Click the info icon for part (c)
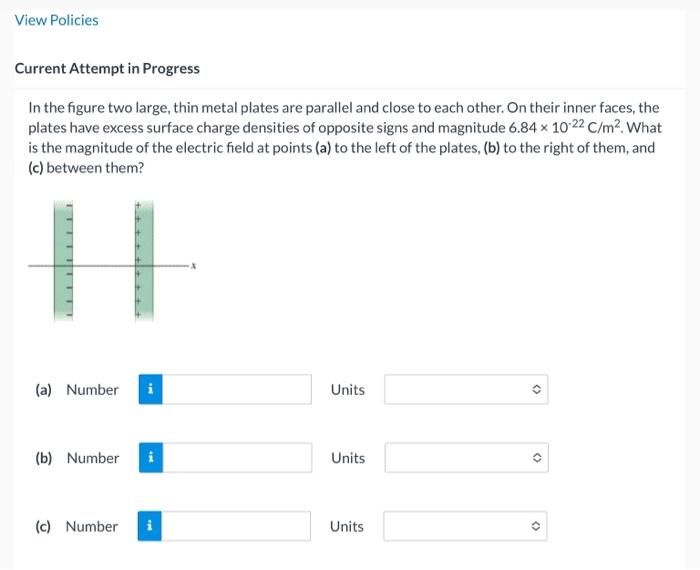Screen dimensions: 700x570 pyautogui.click(x=150, y=526)
